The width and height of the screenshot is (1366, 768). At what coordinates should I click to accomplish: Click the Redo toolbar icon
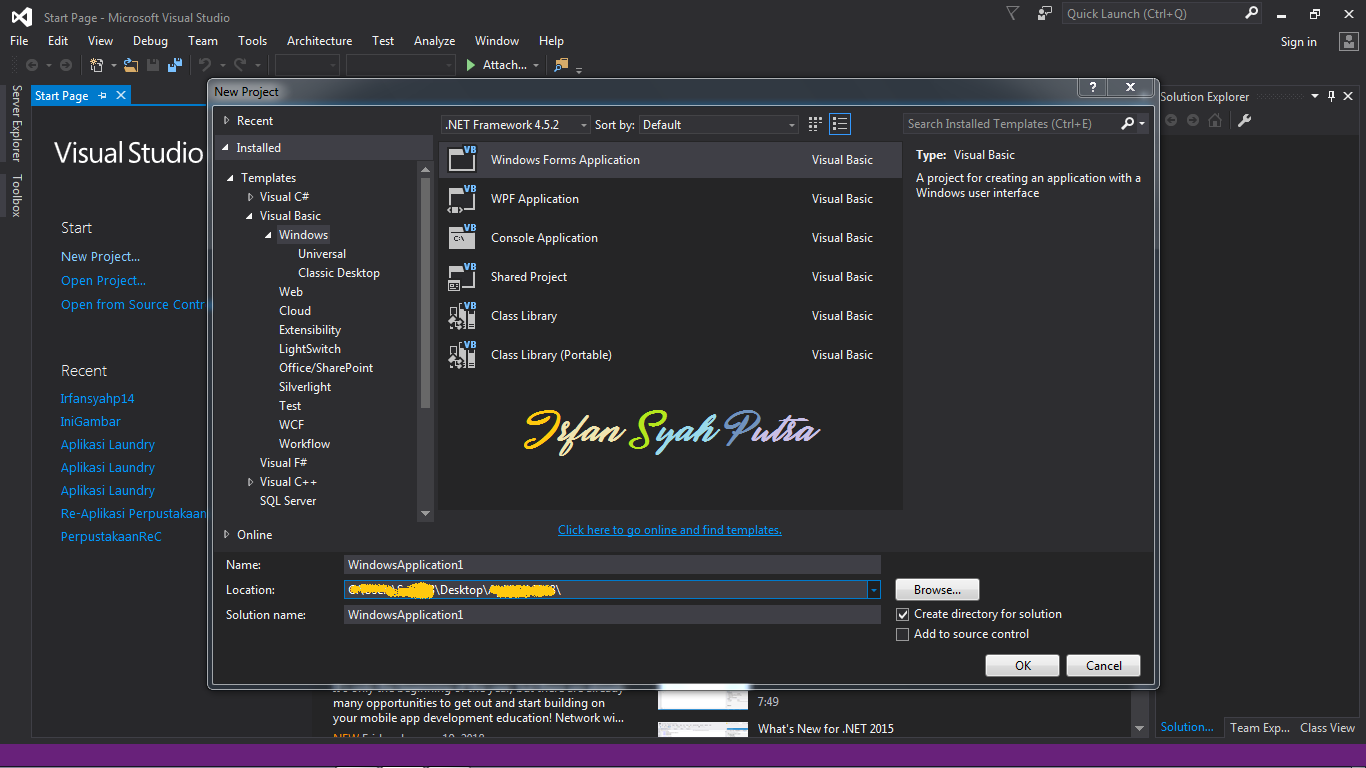[240, 65]
